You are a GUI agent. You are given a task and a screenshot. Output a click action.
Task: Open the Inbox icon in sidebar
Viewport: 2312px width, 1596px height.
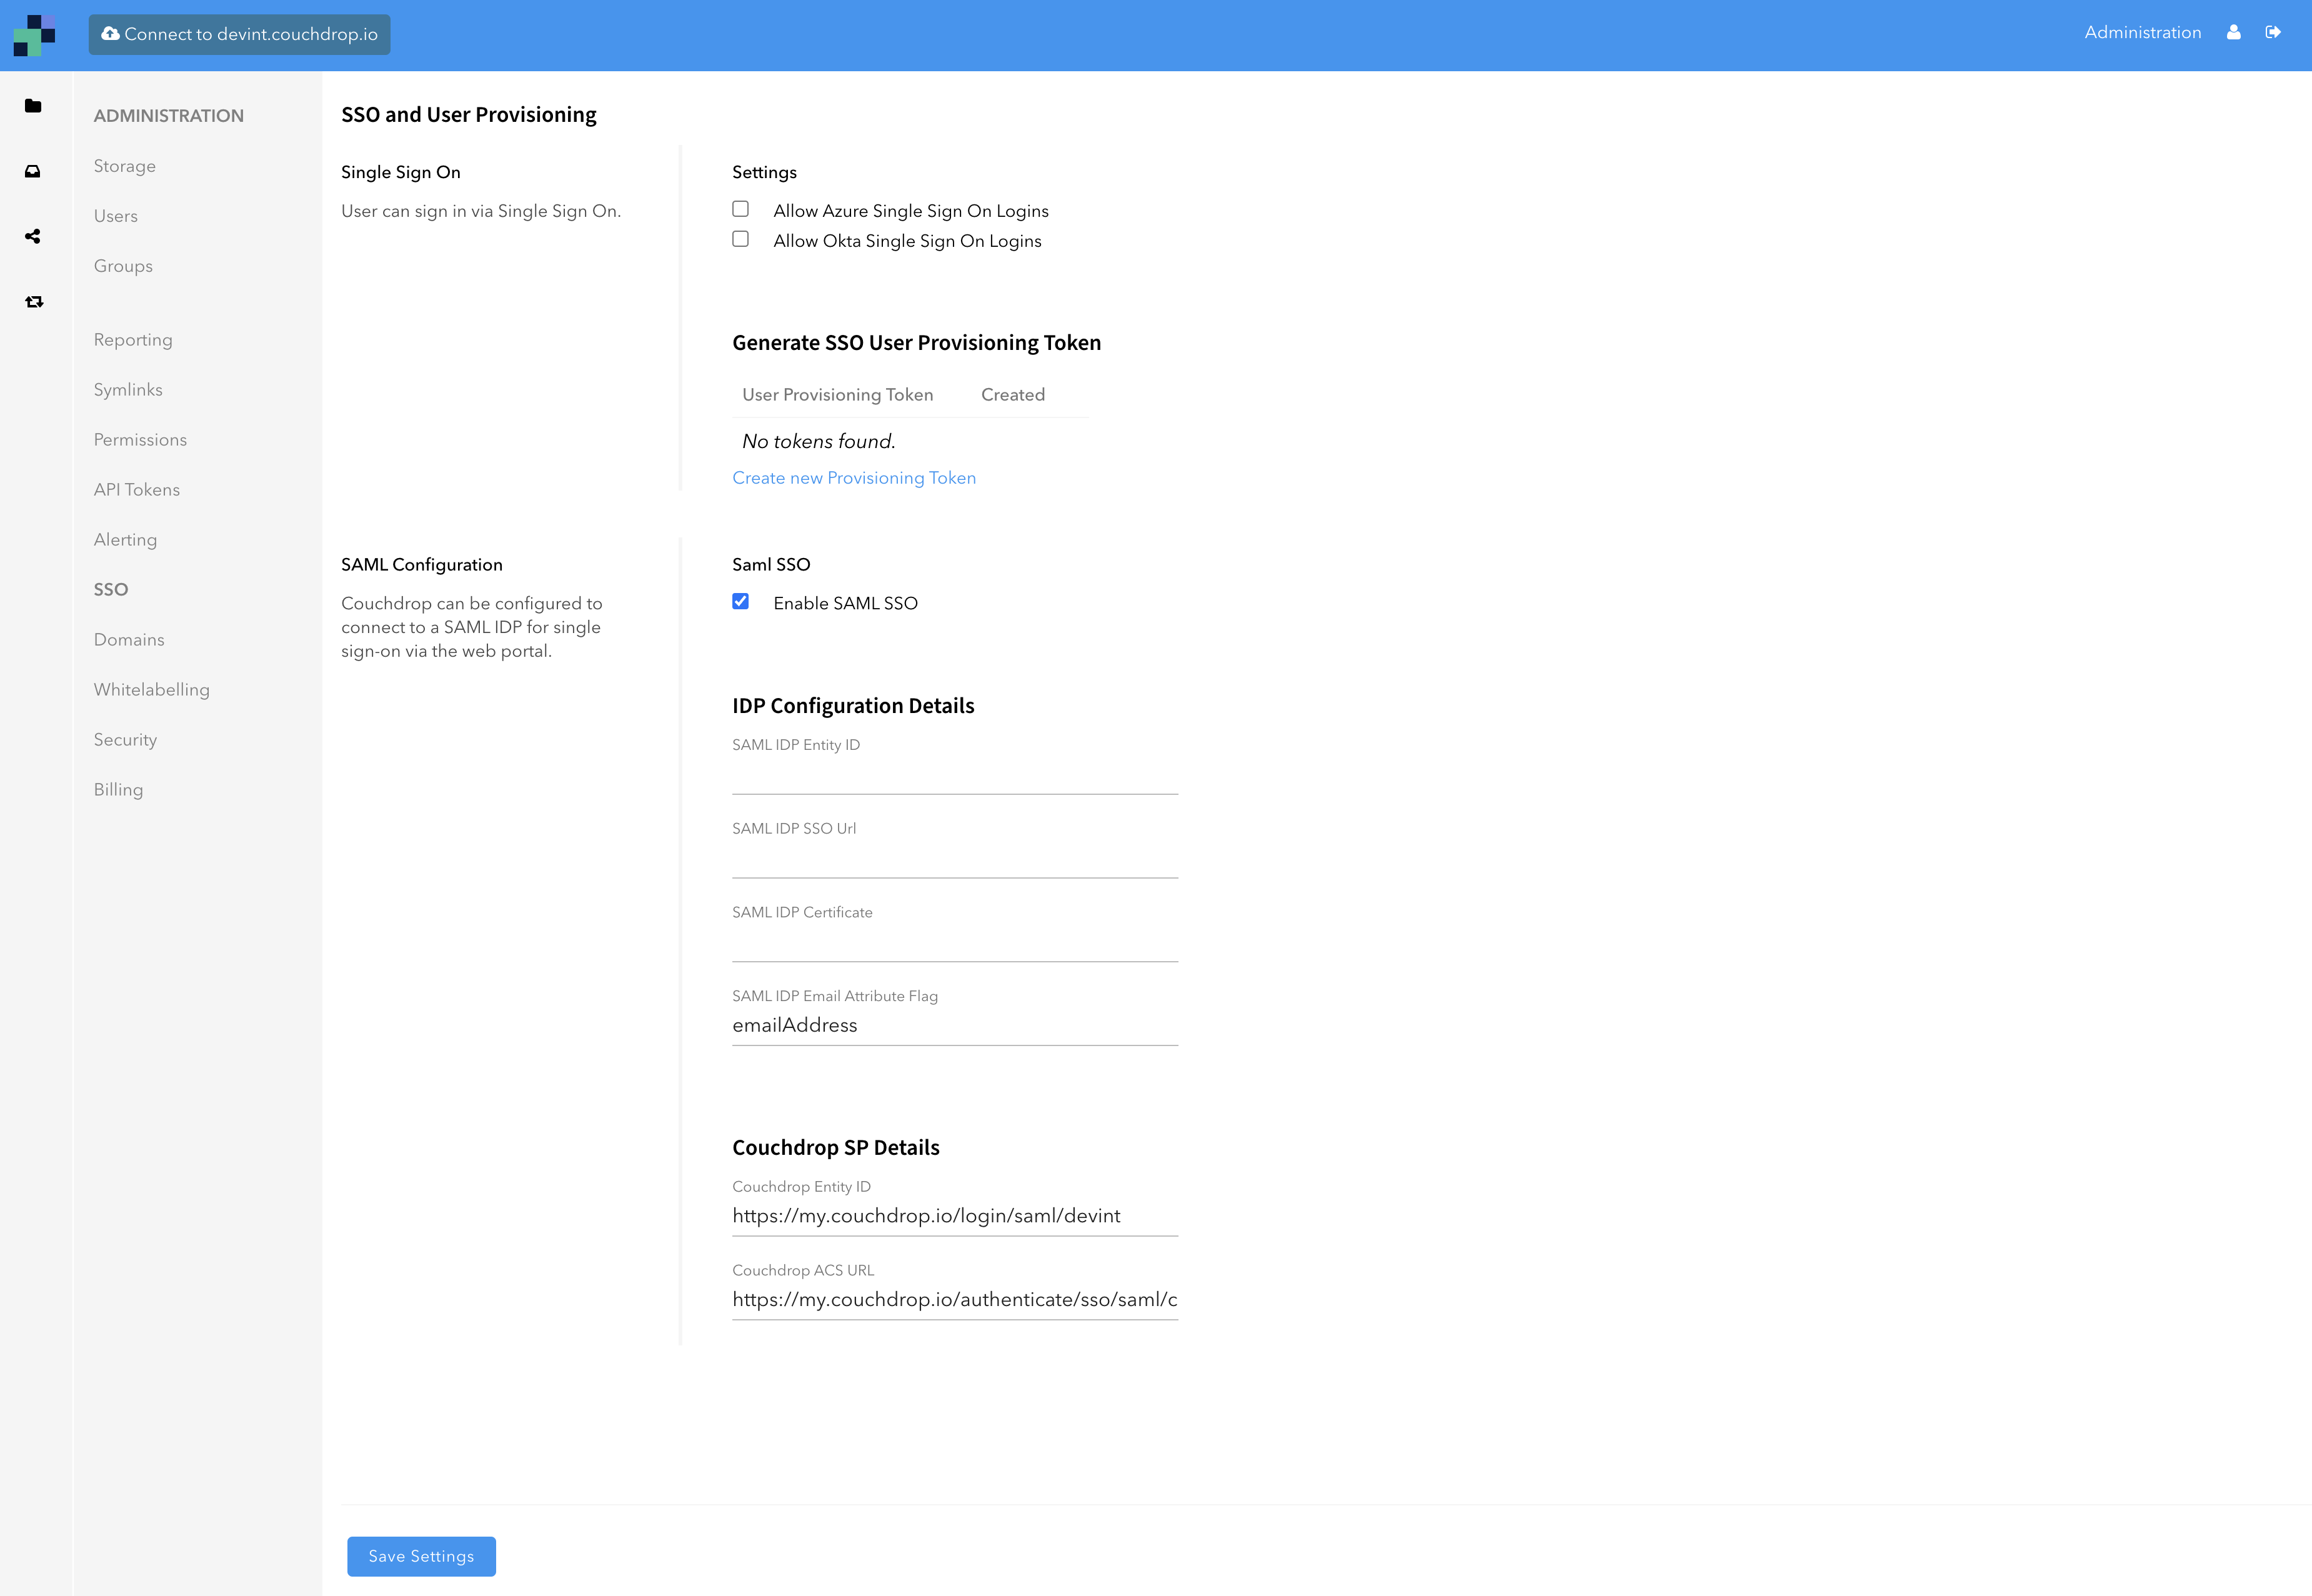[x=33, y=171]
